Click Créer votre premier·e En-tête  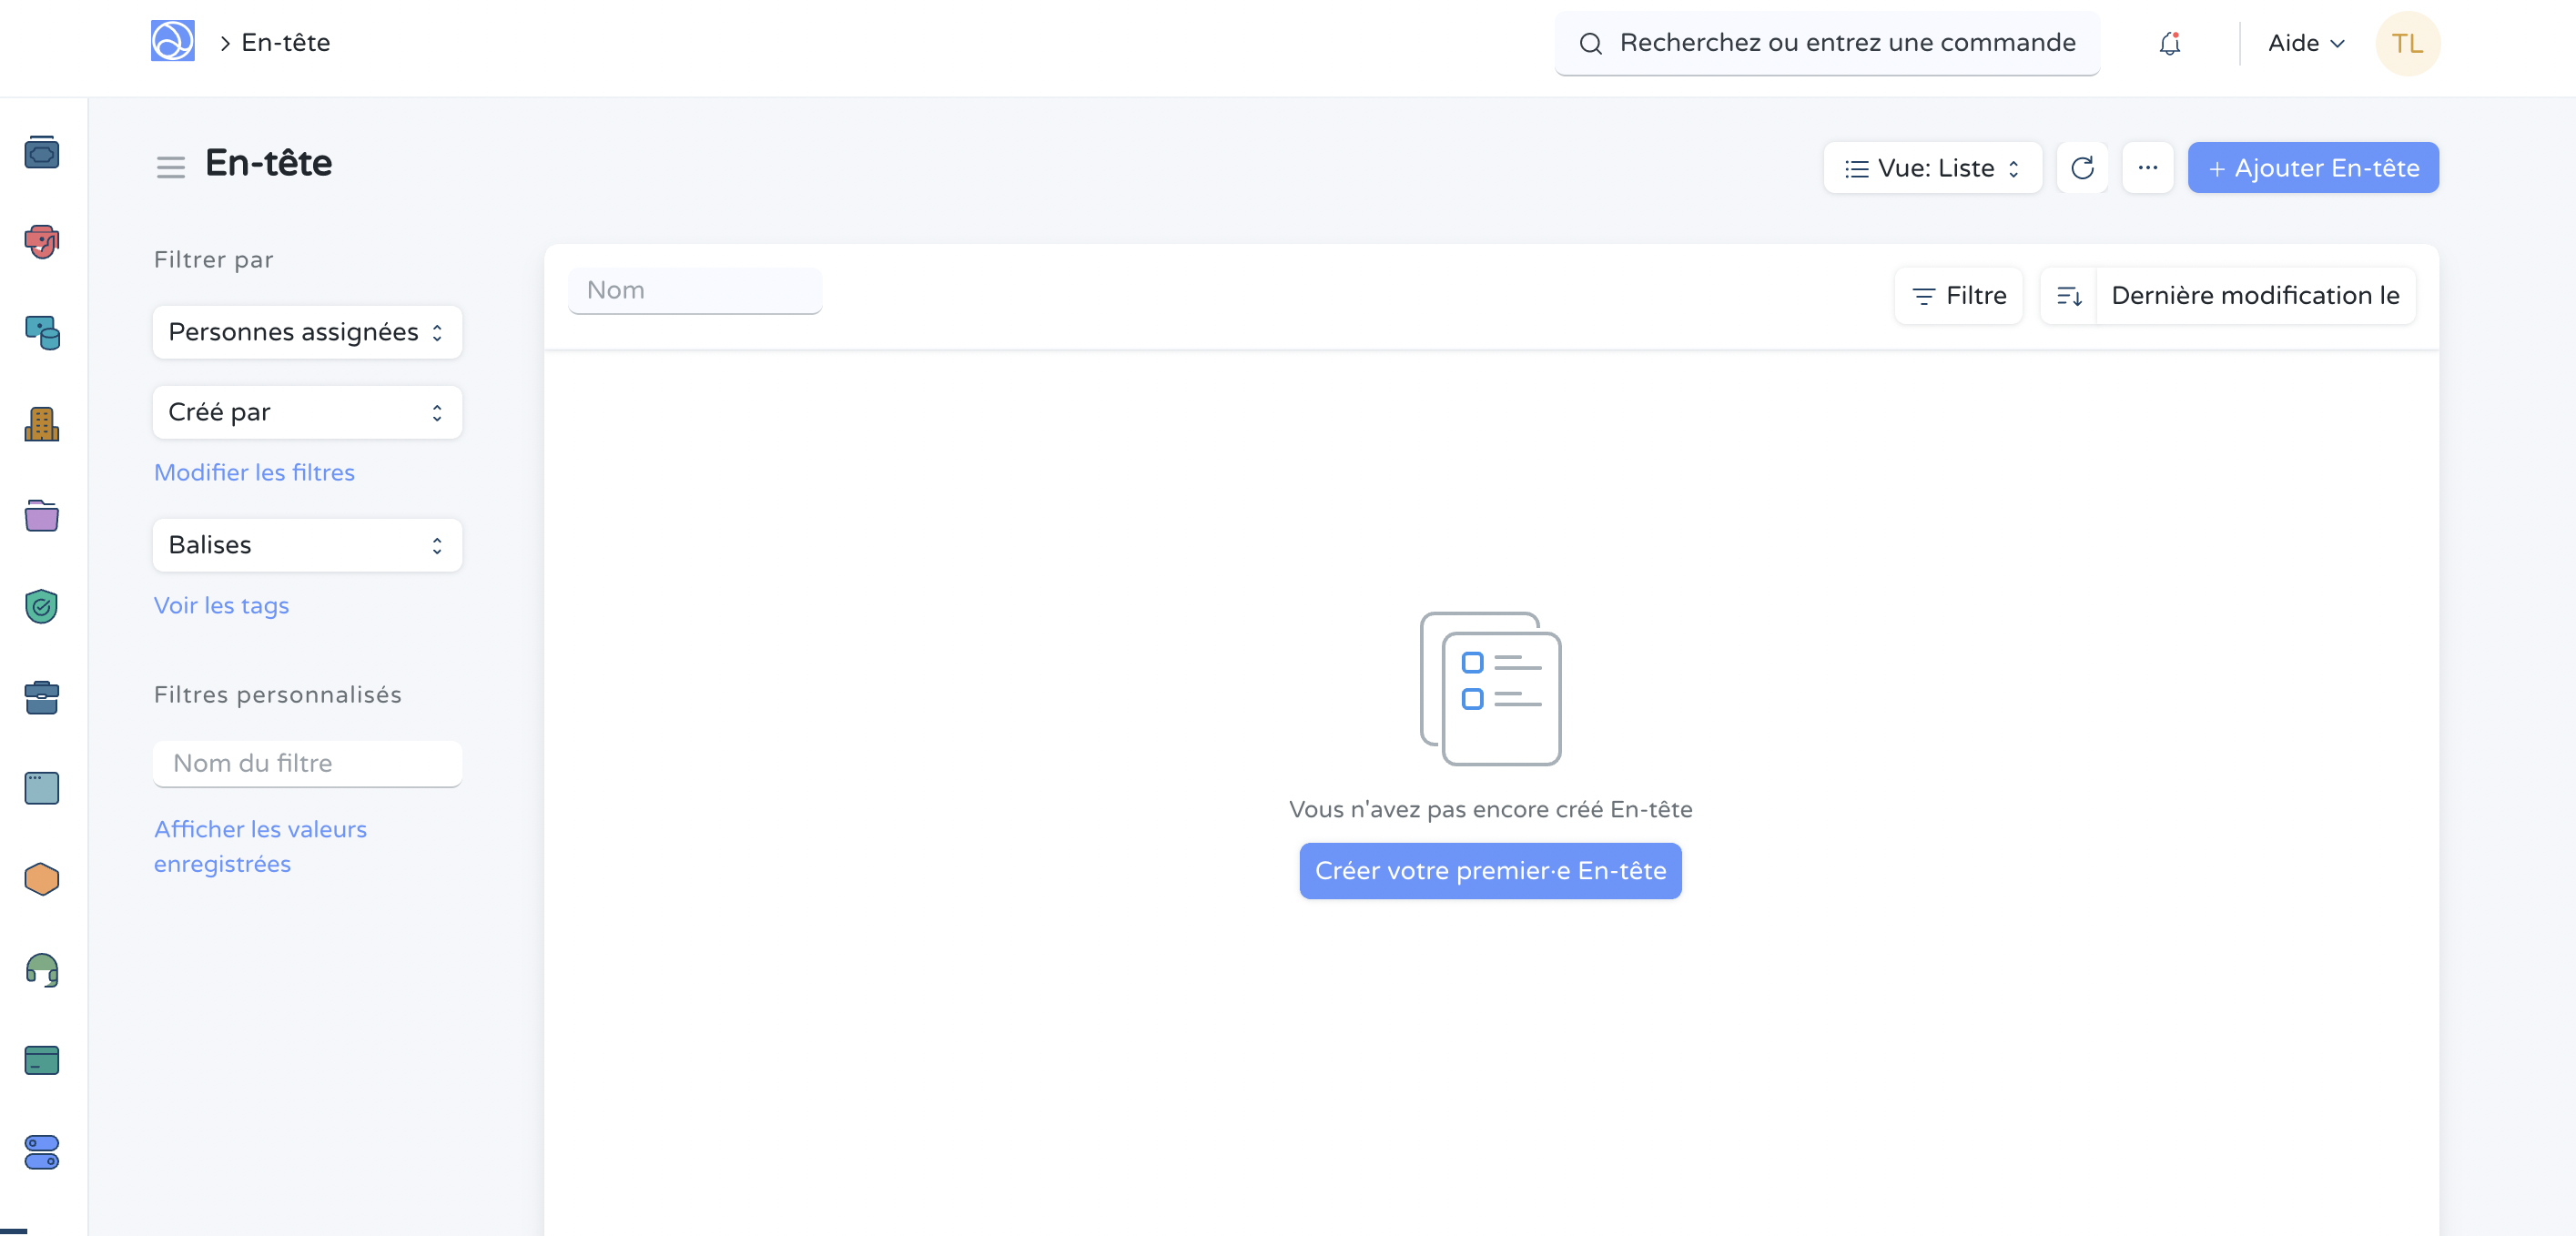(x=1490, y=871)
